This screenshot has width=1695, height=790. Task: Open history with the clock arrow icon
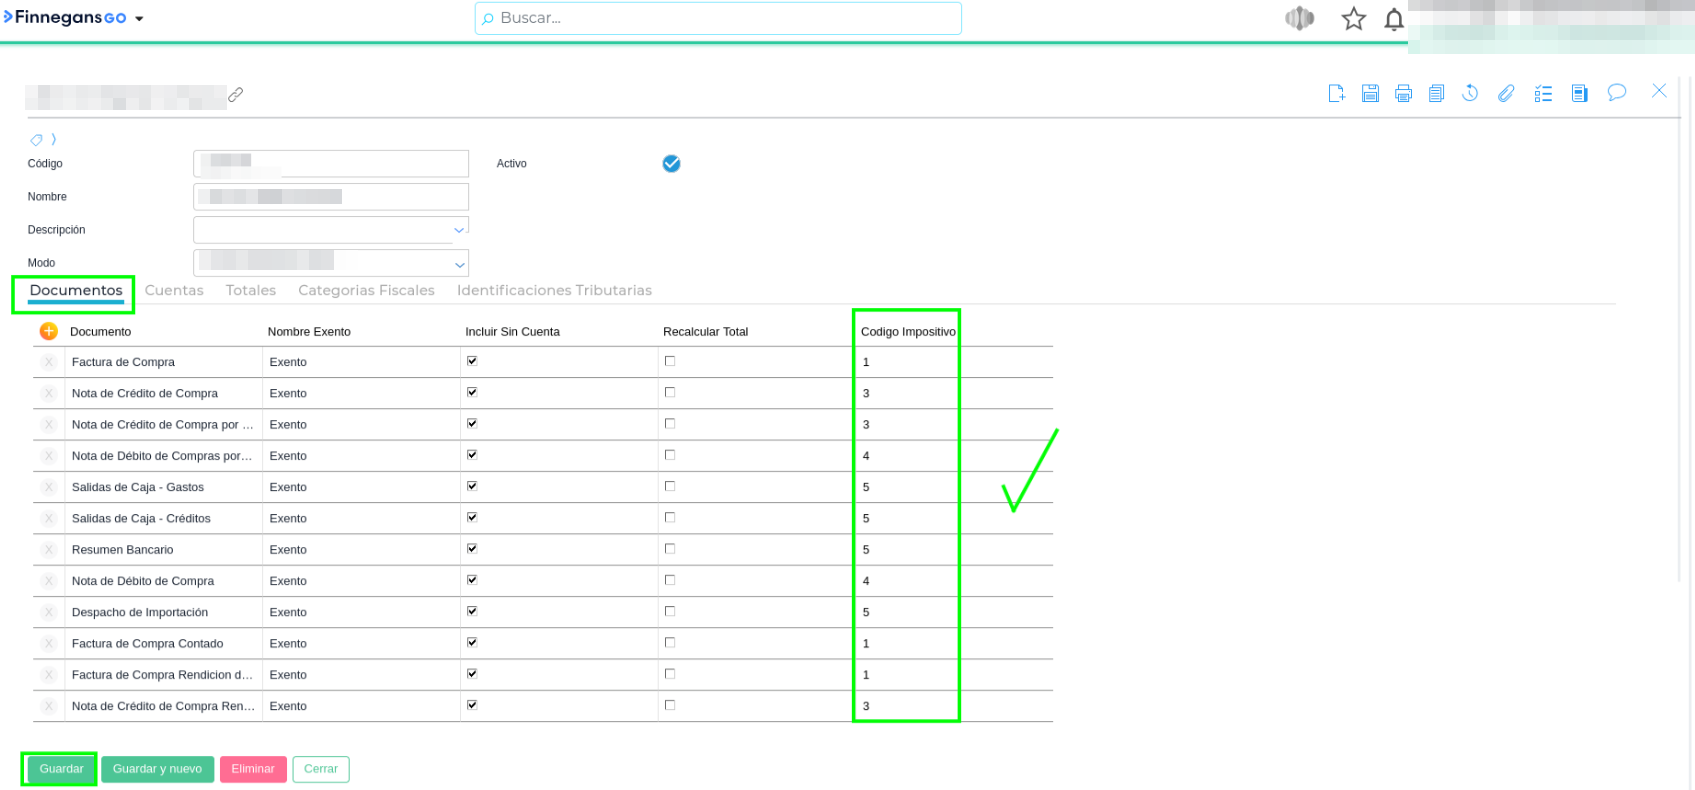[1470, 93]
